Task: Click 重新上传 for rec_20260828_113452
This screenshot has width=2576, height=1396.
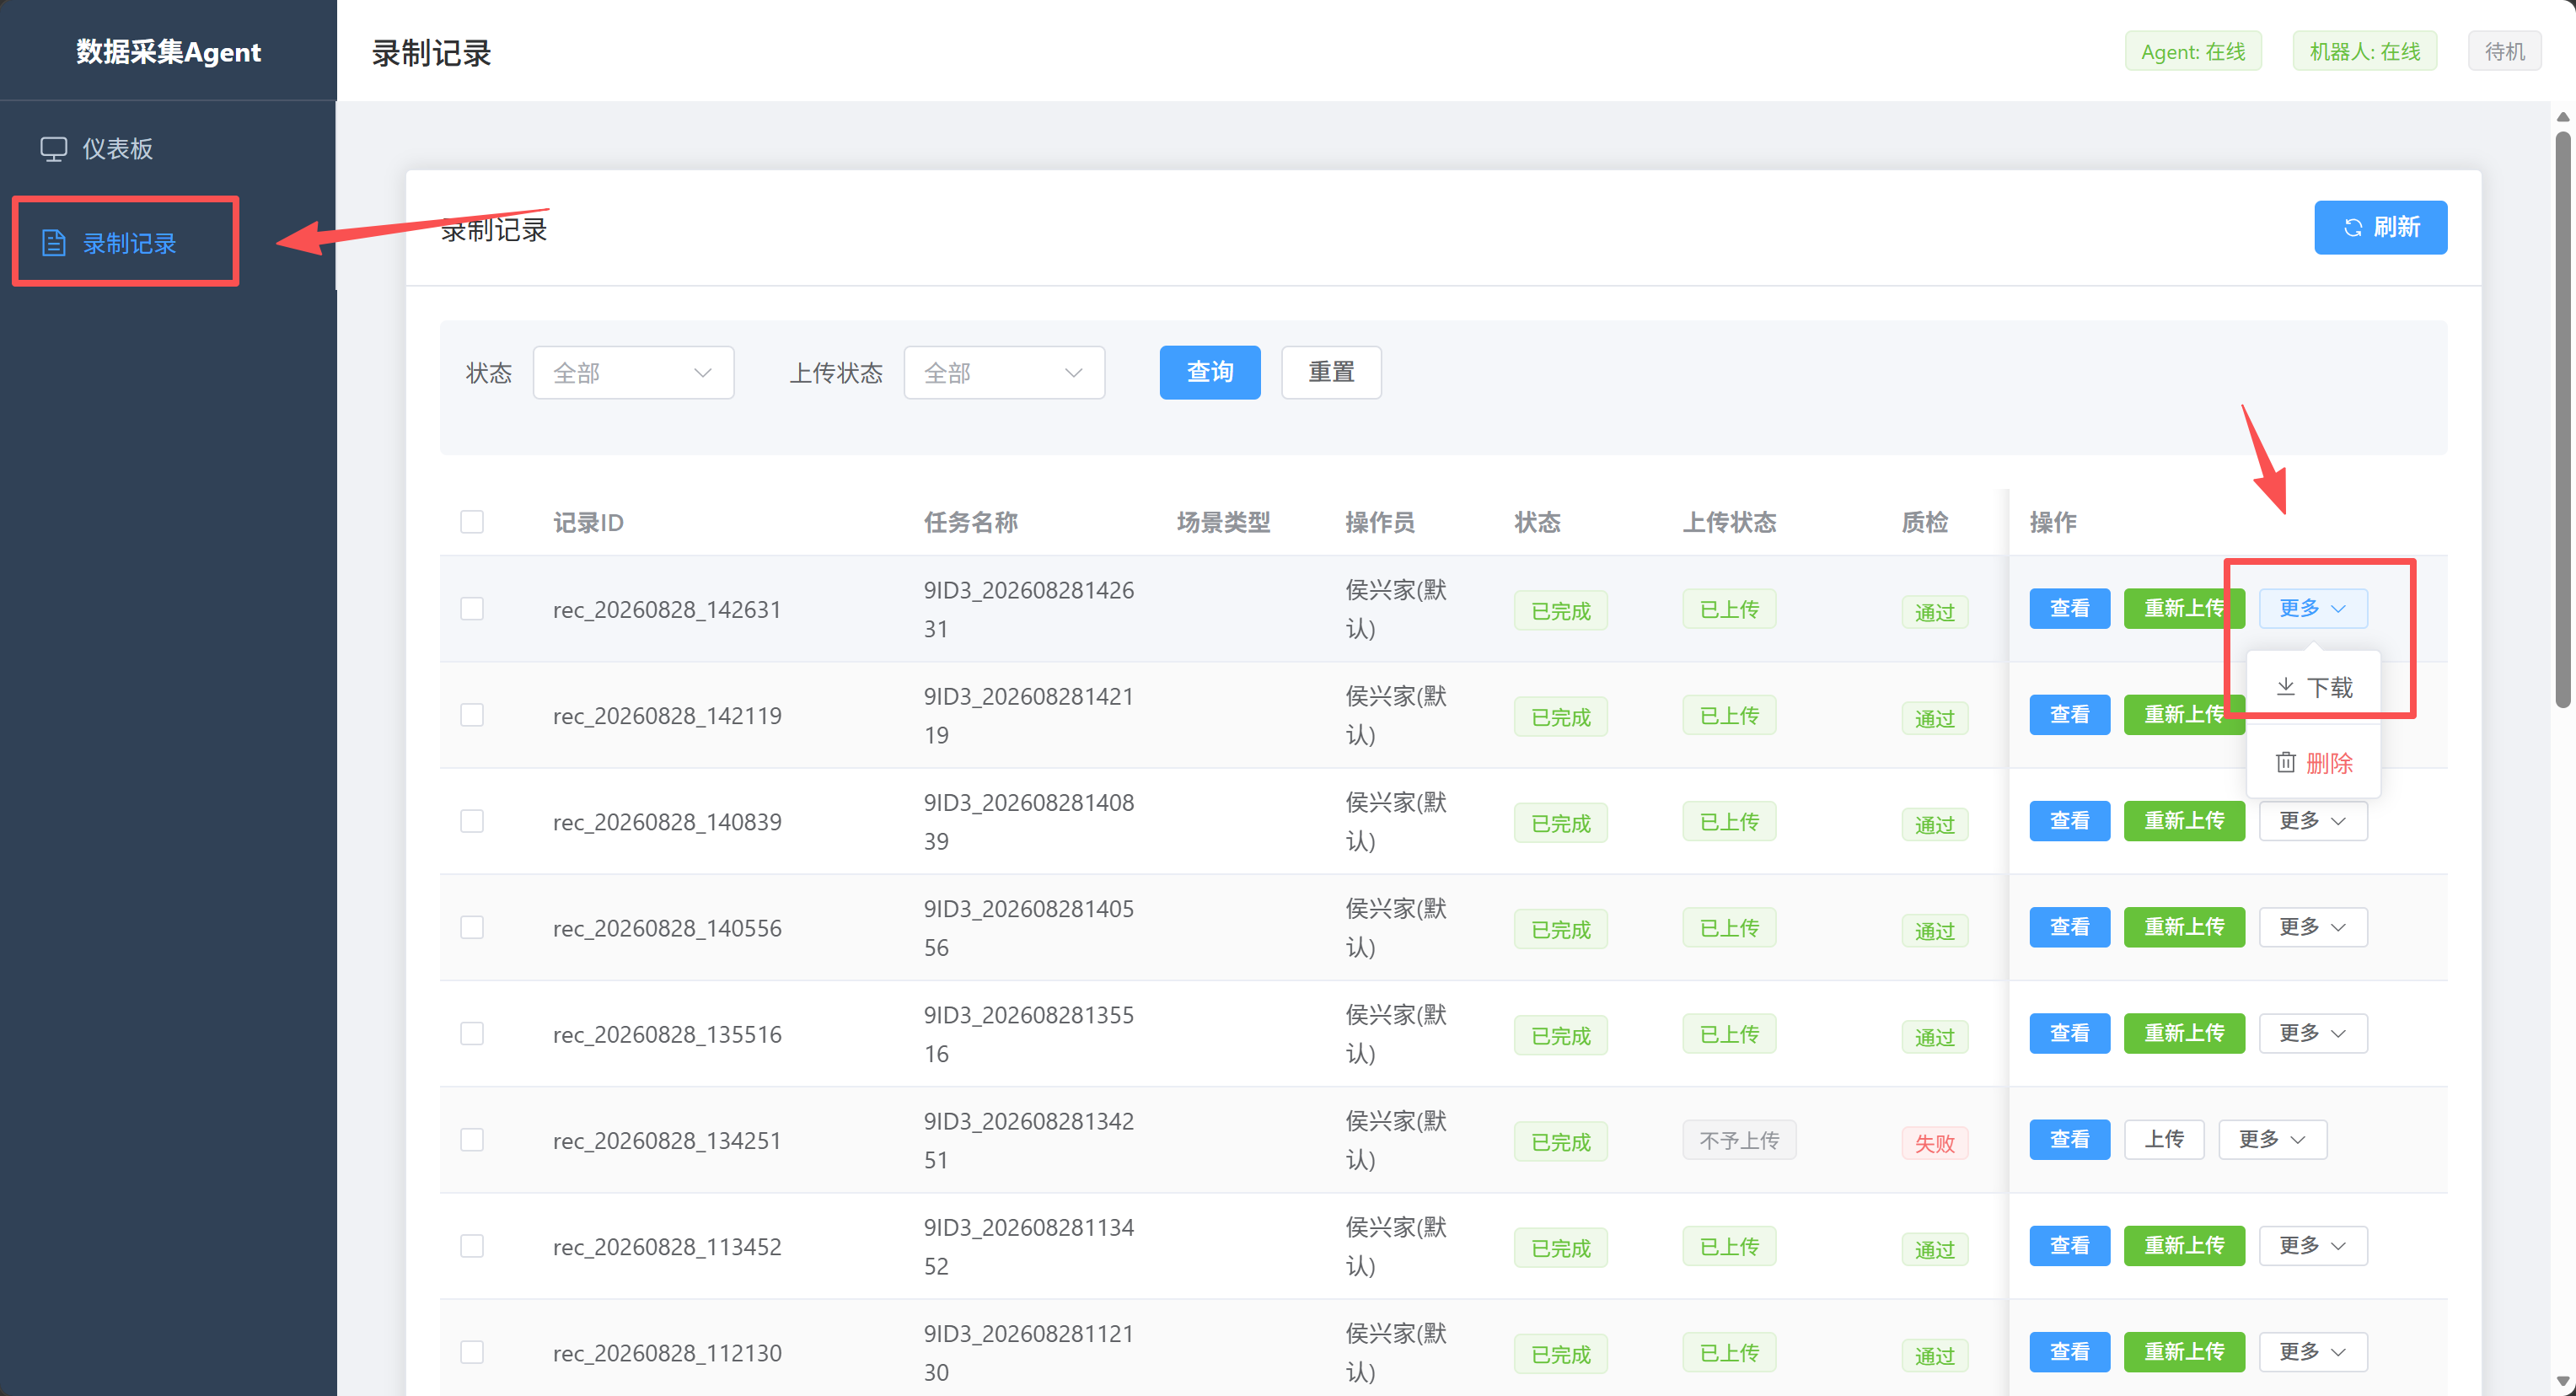Action: pyautogui.click(x=2184, y=1246)
